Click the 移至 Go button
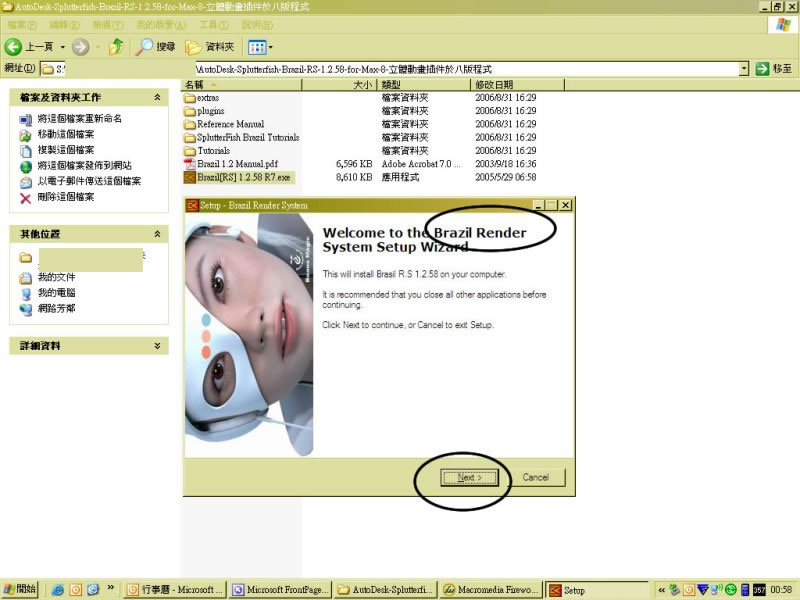 tap(774, 68)
